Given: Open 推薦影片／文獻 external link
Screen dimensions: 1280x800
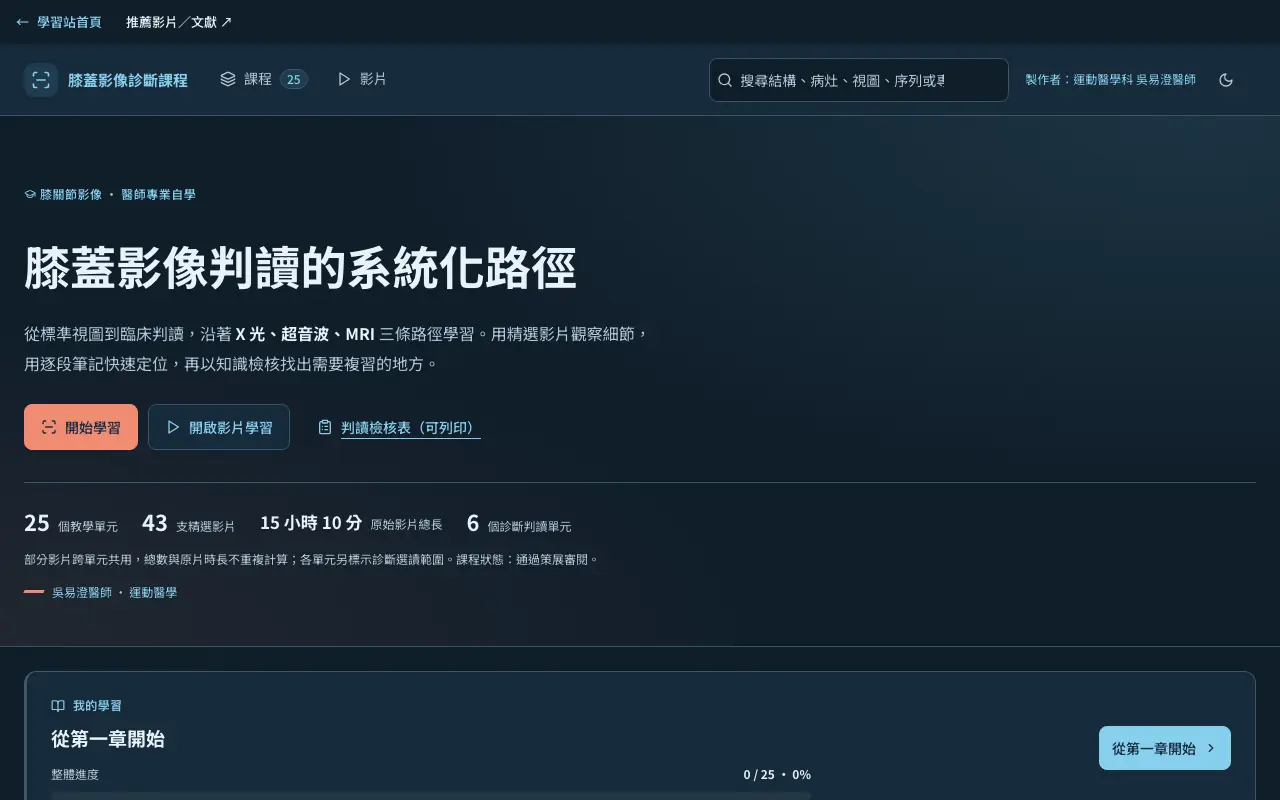Looking at the screenshot, I should [x=179, y=22].
